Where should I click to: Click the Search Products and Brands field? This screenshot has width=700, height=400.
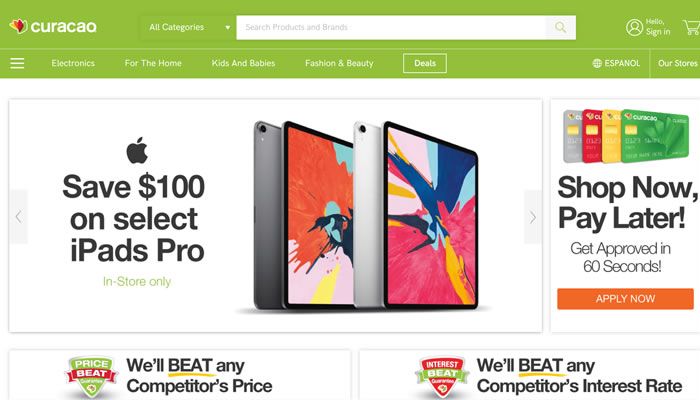point(391,28)
